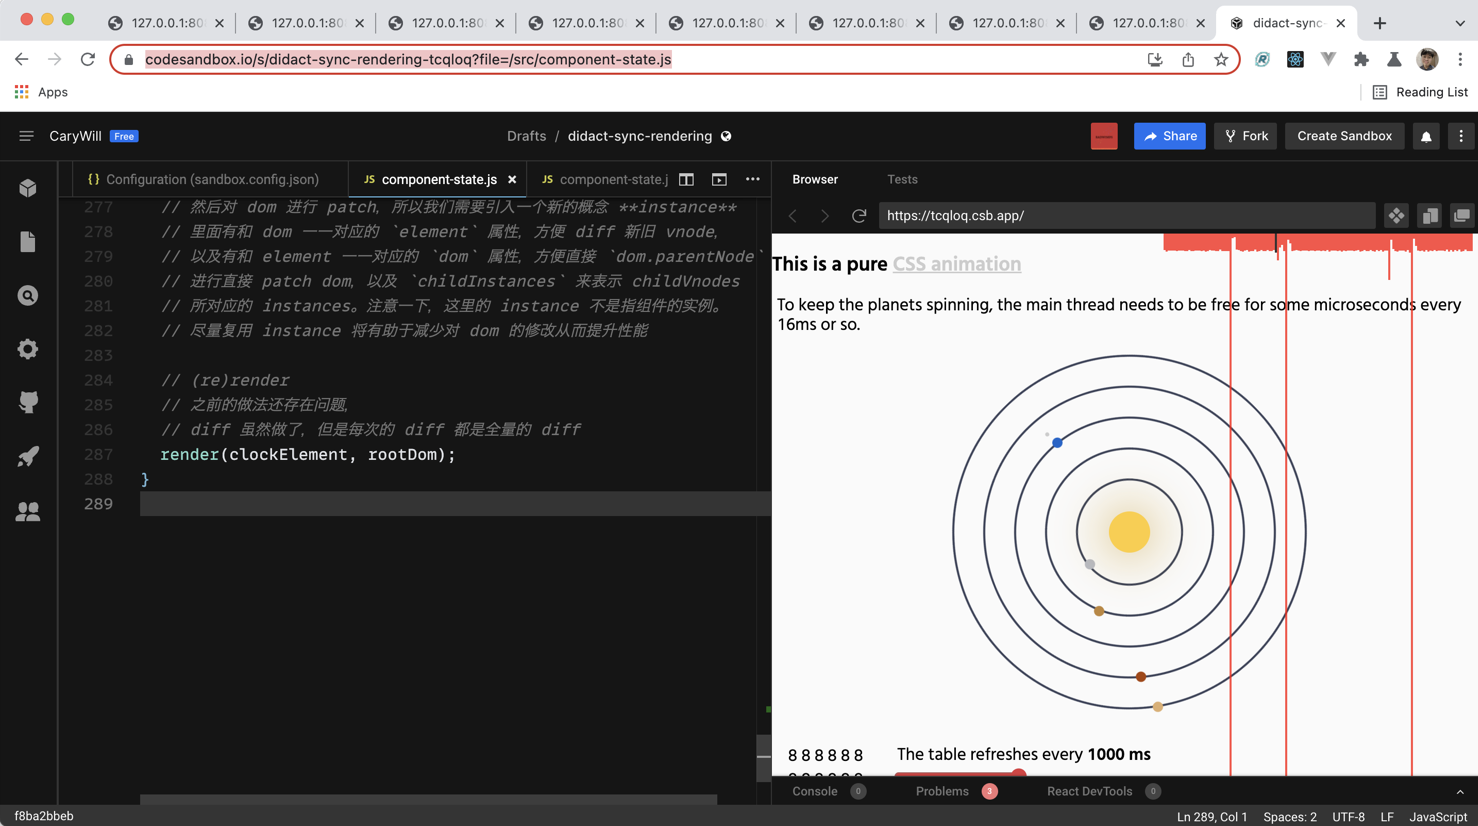Image resolution: width=1478 pixels, height=826 pixels.
Task: Fork the current sandbox
Action: click(1244, 136)
